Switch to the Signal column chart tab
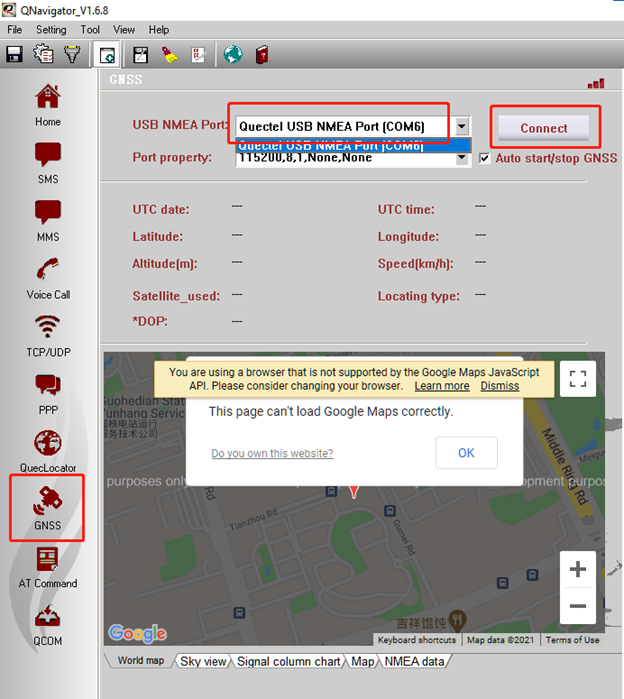Image resolution: width=624 pixels, height=699 pixels. (x=288, y=661)
